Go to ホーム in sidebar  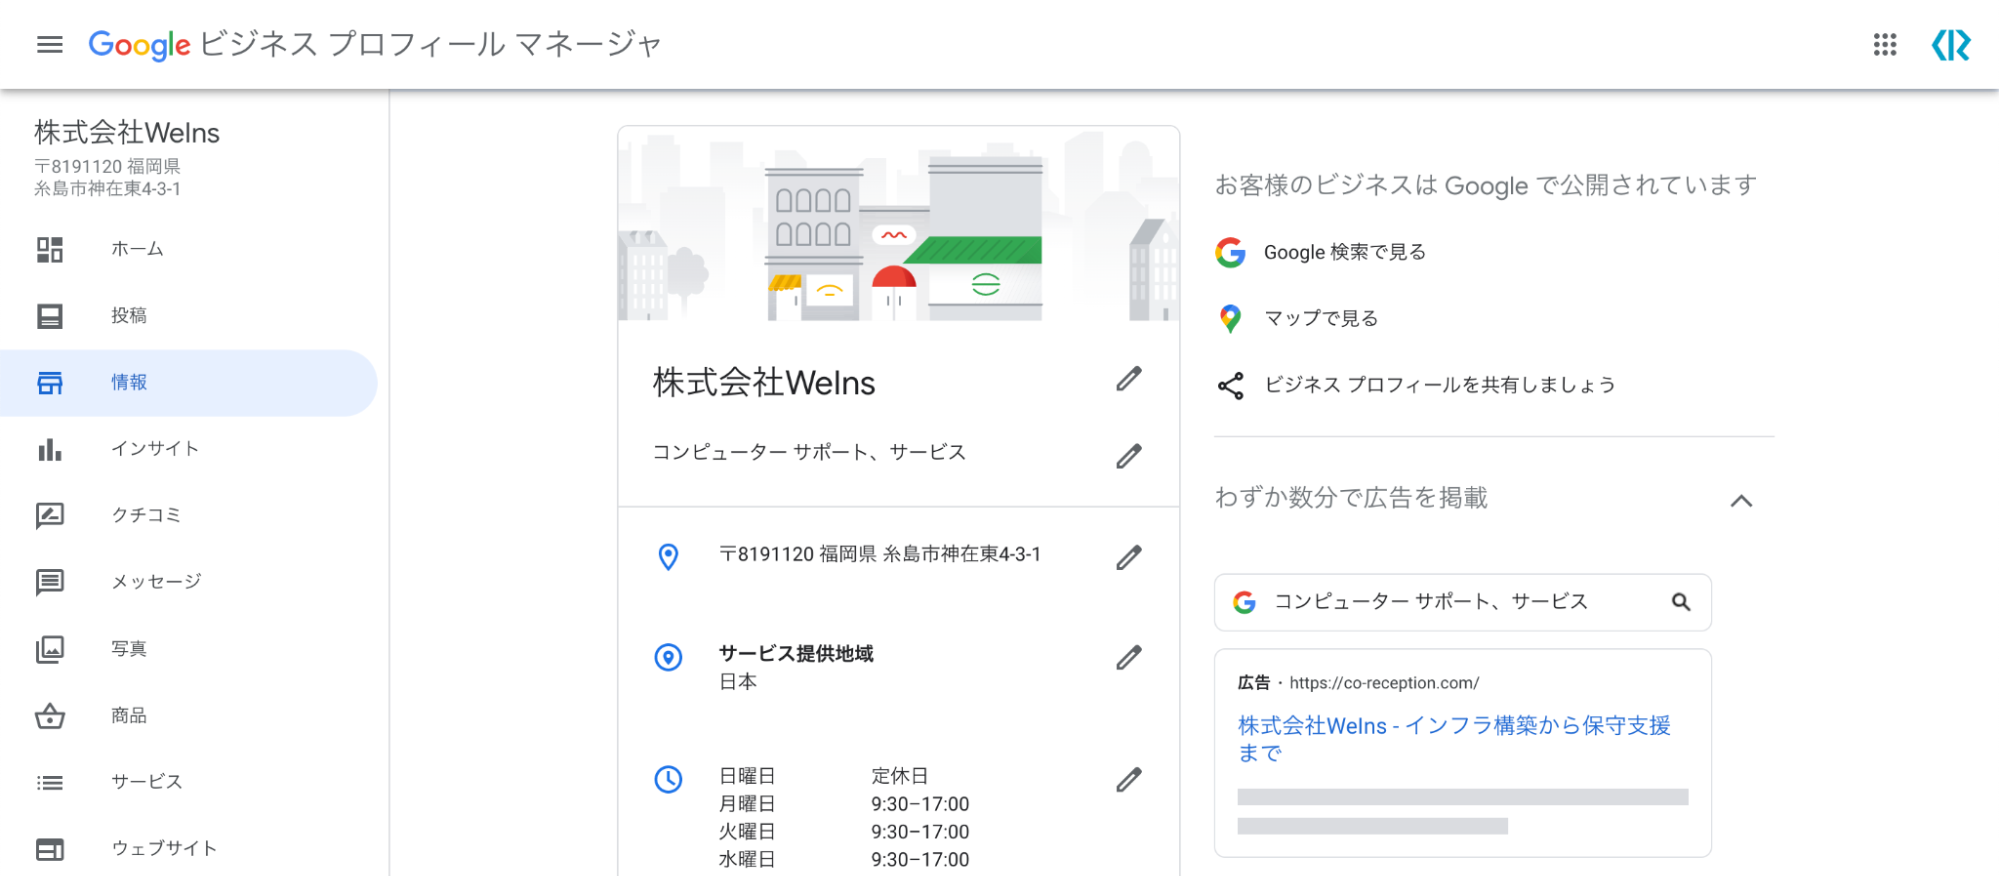137,249
